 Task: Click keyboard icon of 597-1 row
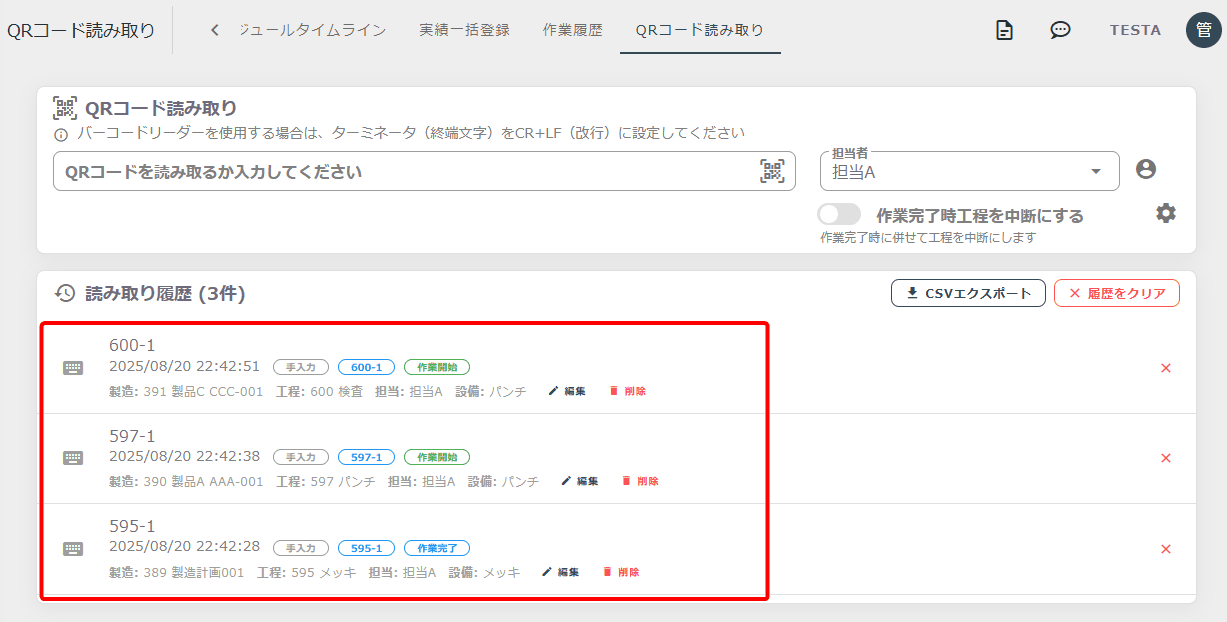(73, 458)
